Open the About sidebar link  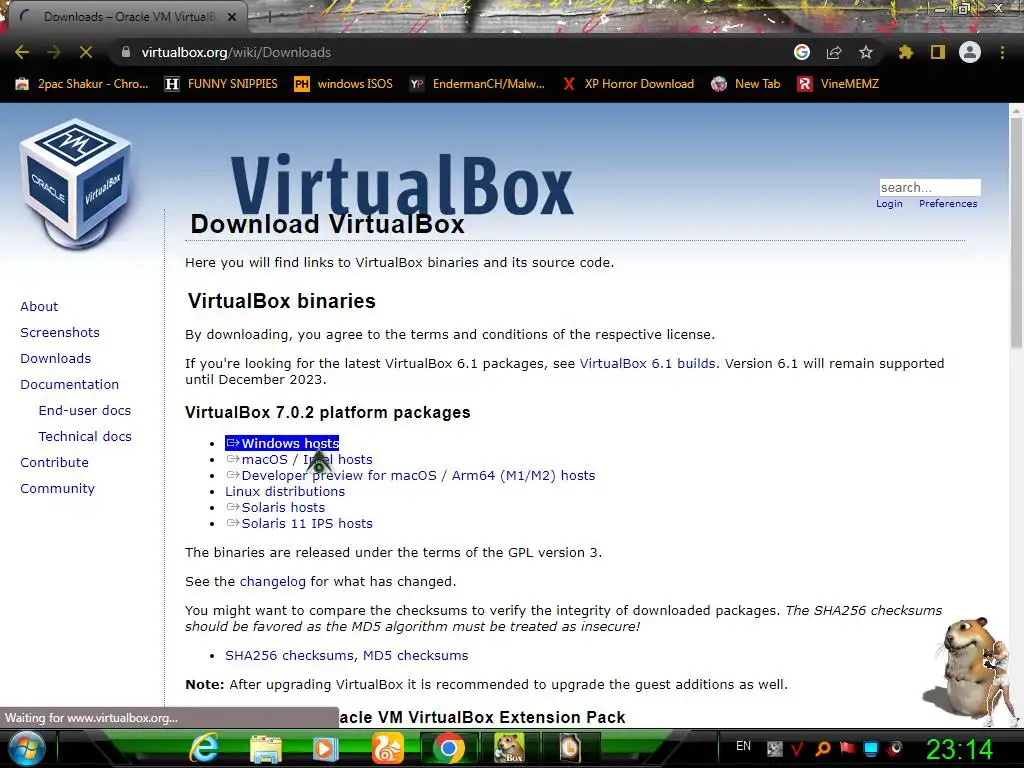click(39, 306)
